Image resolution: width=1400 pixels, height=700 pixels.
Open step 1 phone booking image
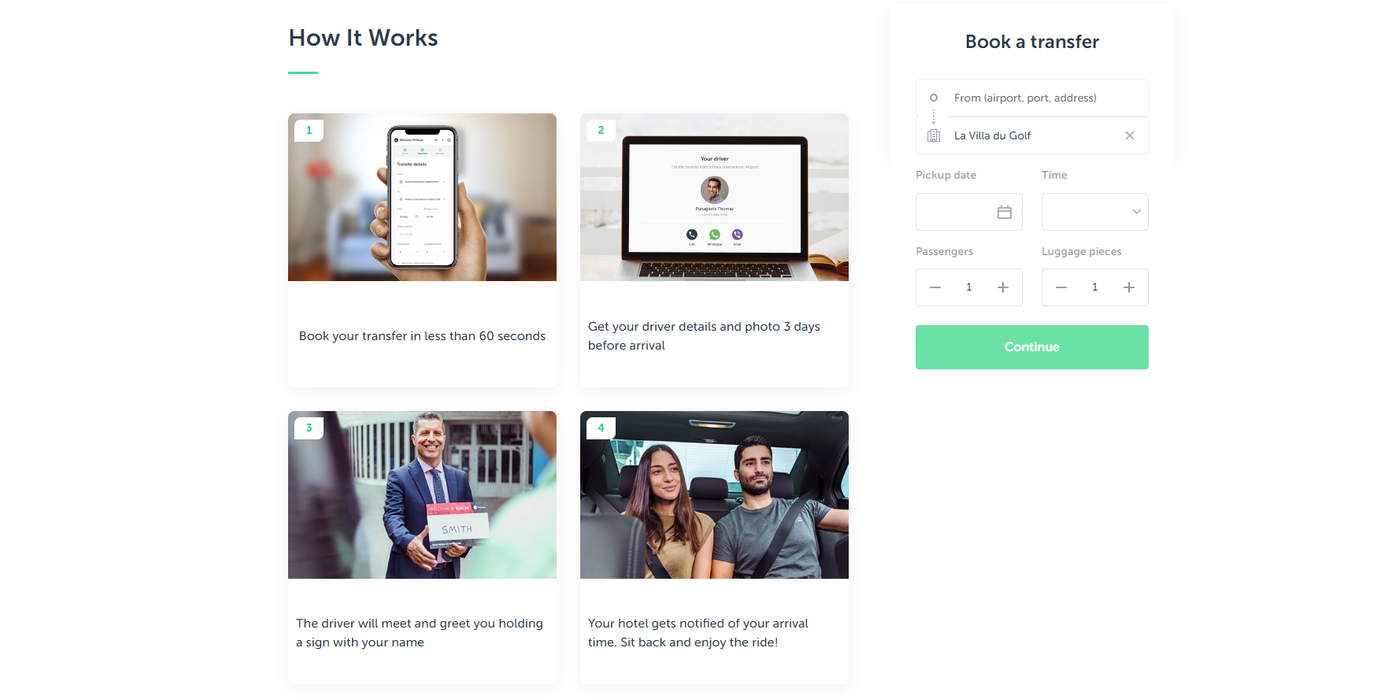coord(422,197)
